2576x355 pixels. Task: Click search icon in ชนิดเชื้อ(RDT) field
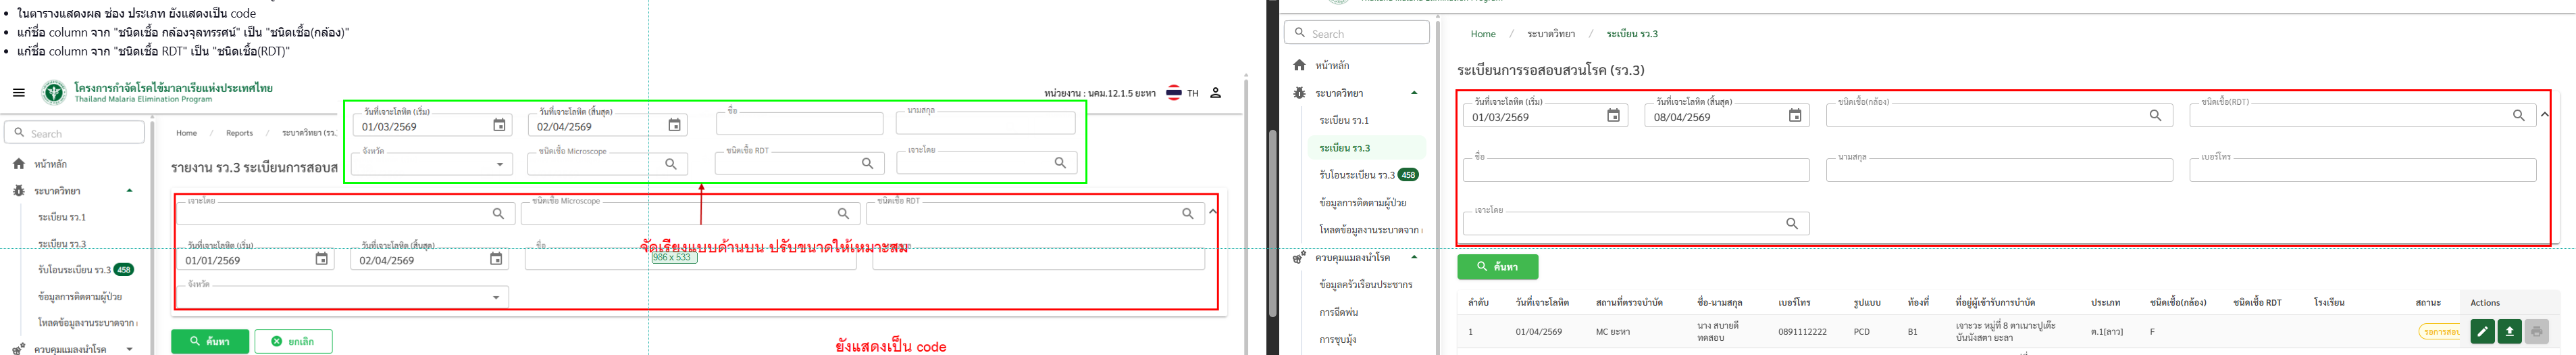point(2518,115)
